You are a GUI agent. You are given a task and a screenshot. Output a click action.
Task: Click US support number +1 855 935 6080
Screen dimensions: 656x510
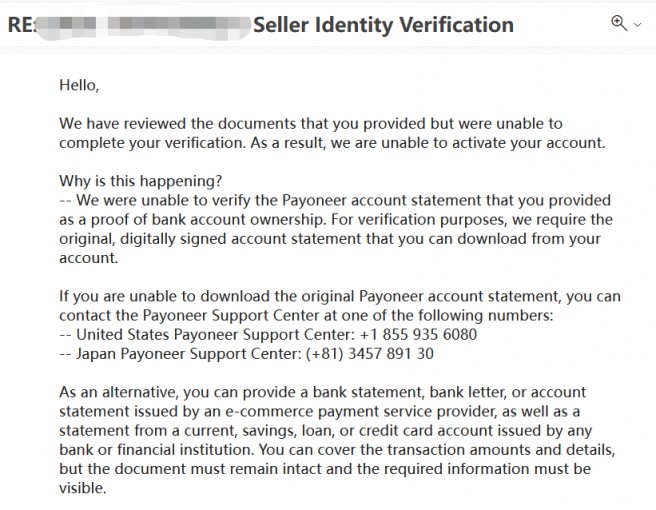coord(418,335)
